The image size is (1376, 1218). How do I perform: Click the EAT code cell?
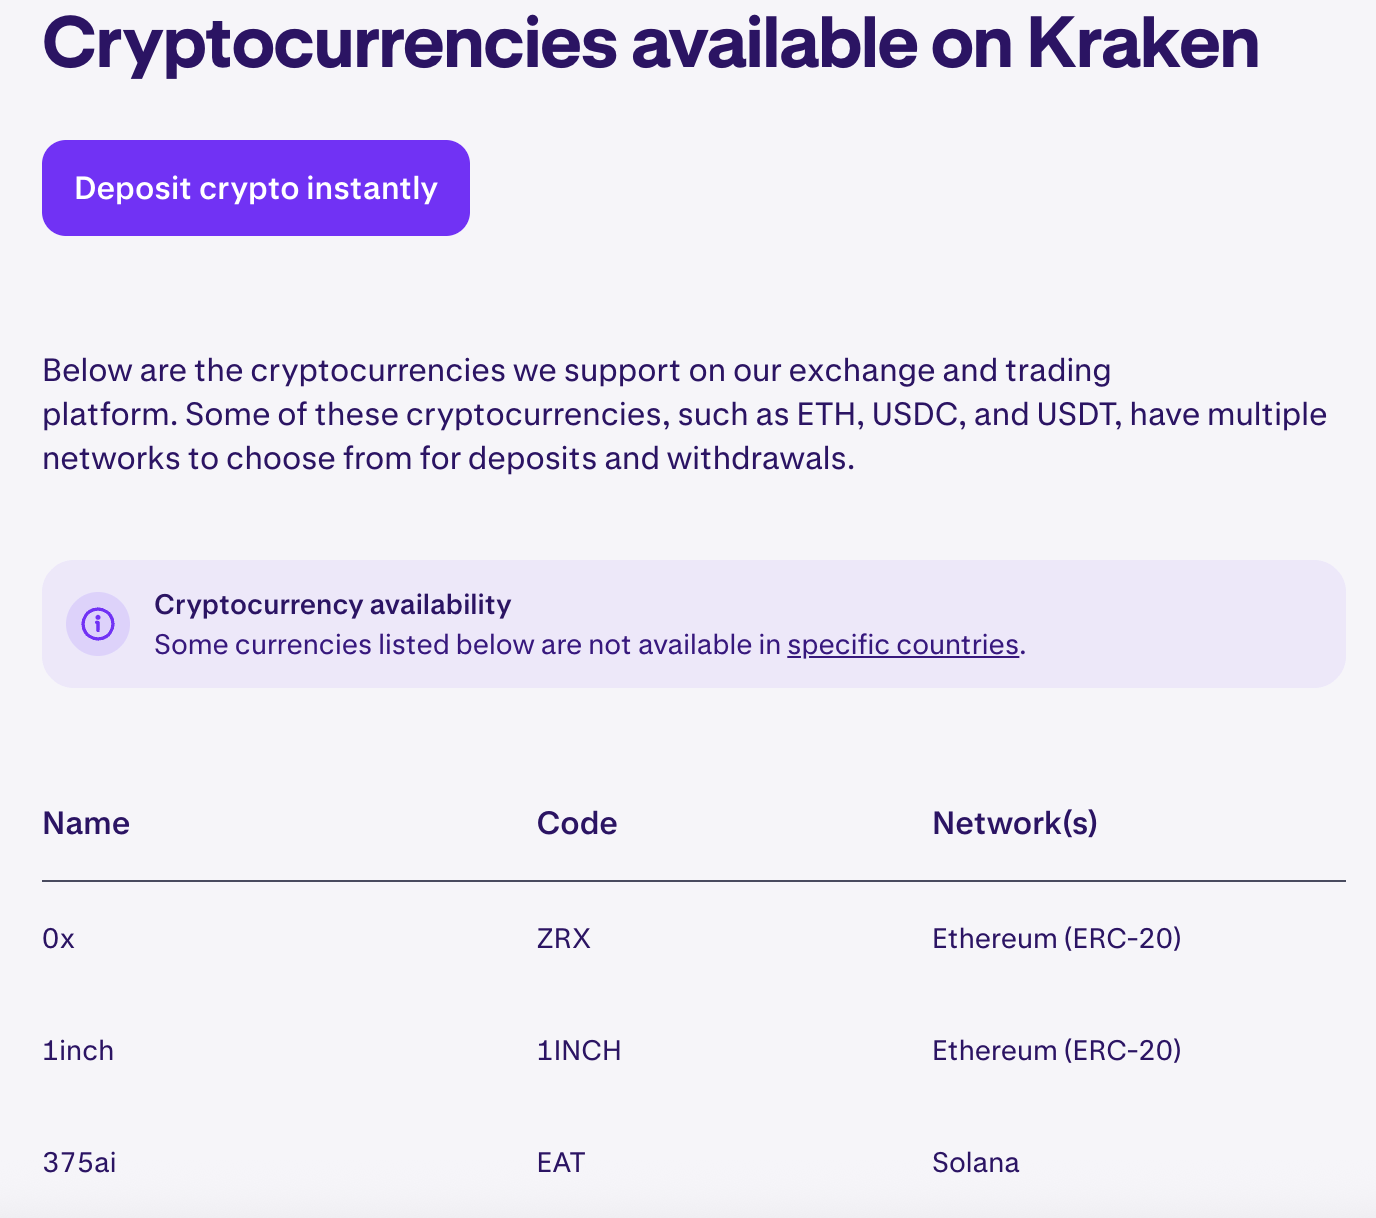tap(561, 1162)
